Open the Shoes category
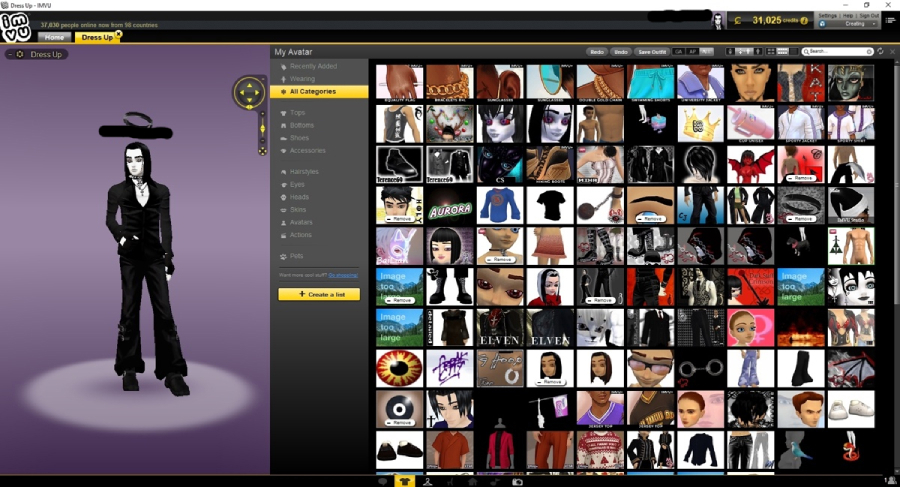 coord(299,138)
